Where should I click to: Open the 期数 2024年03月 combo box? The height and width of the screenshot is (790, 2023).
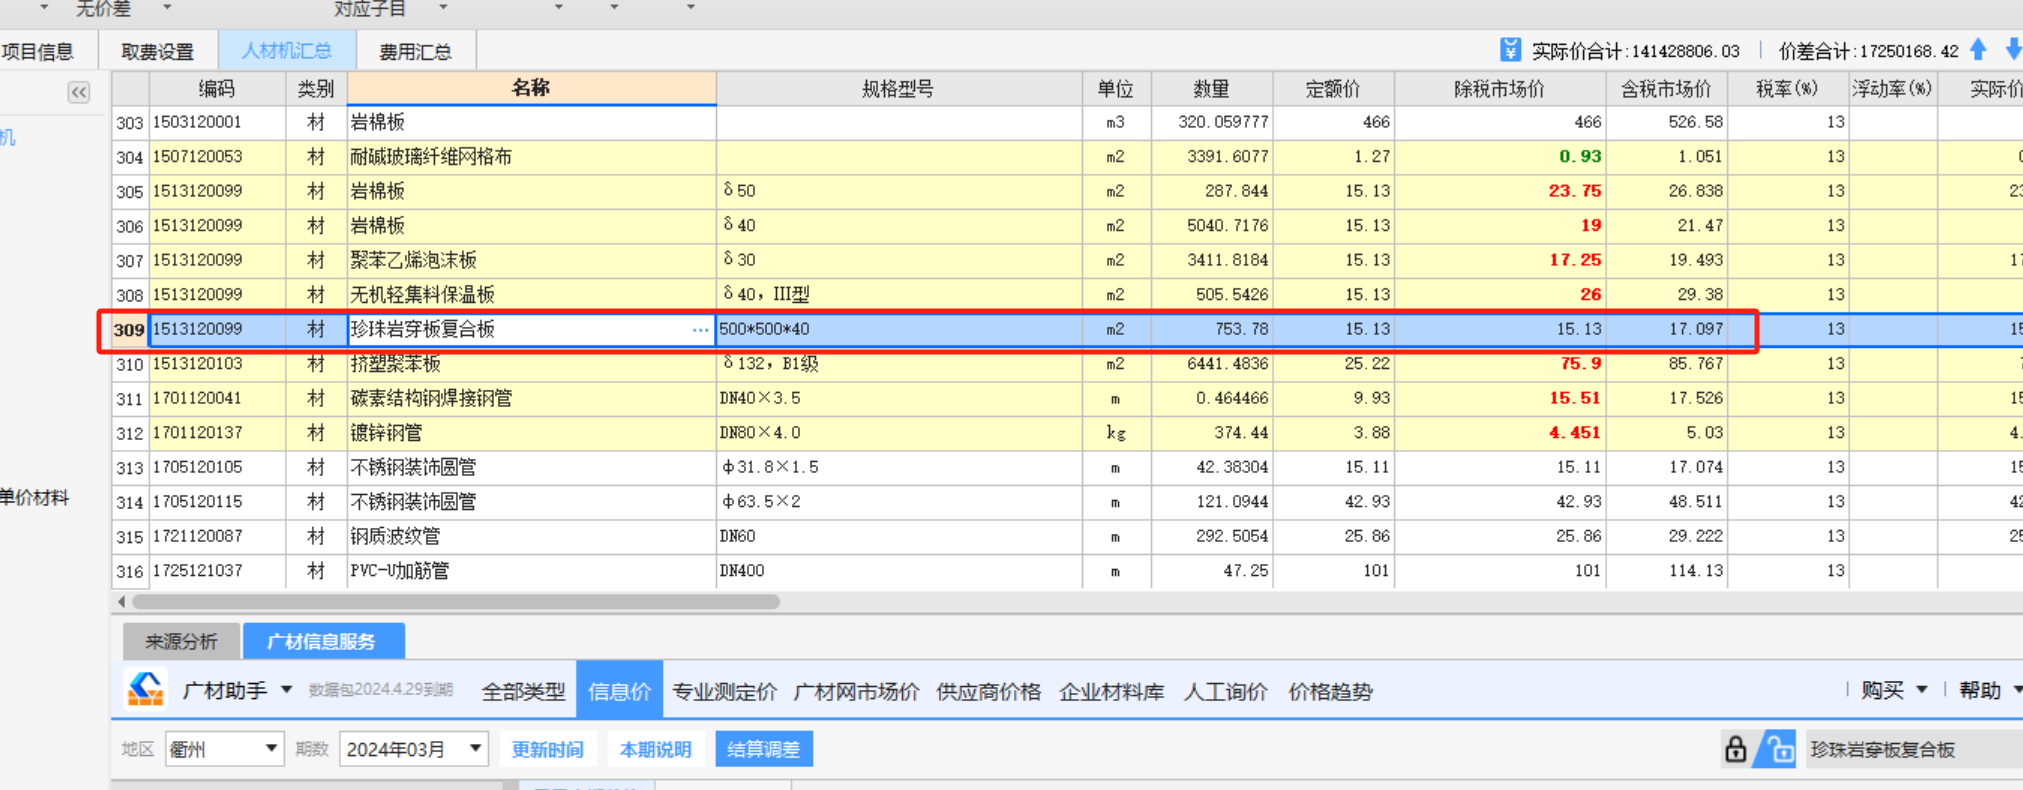[413, 749]
